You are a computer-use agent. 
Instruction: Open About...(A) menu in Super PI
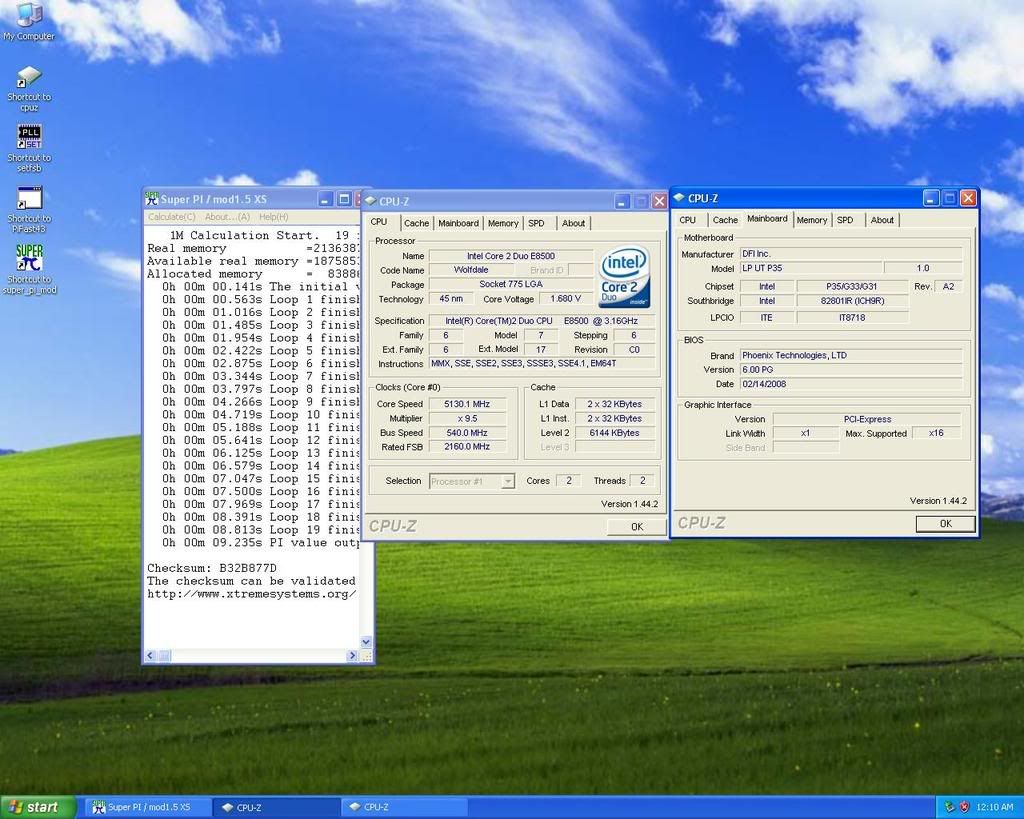(x=227, y=217)
